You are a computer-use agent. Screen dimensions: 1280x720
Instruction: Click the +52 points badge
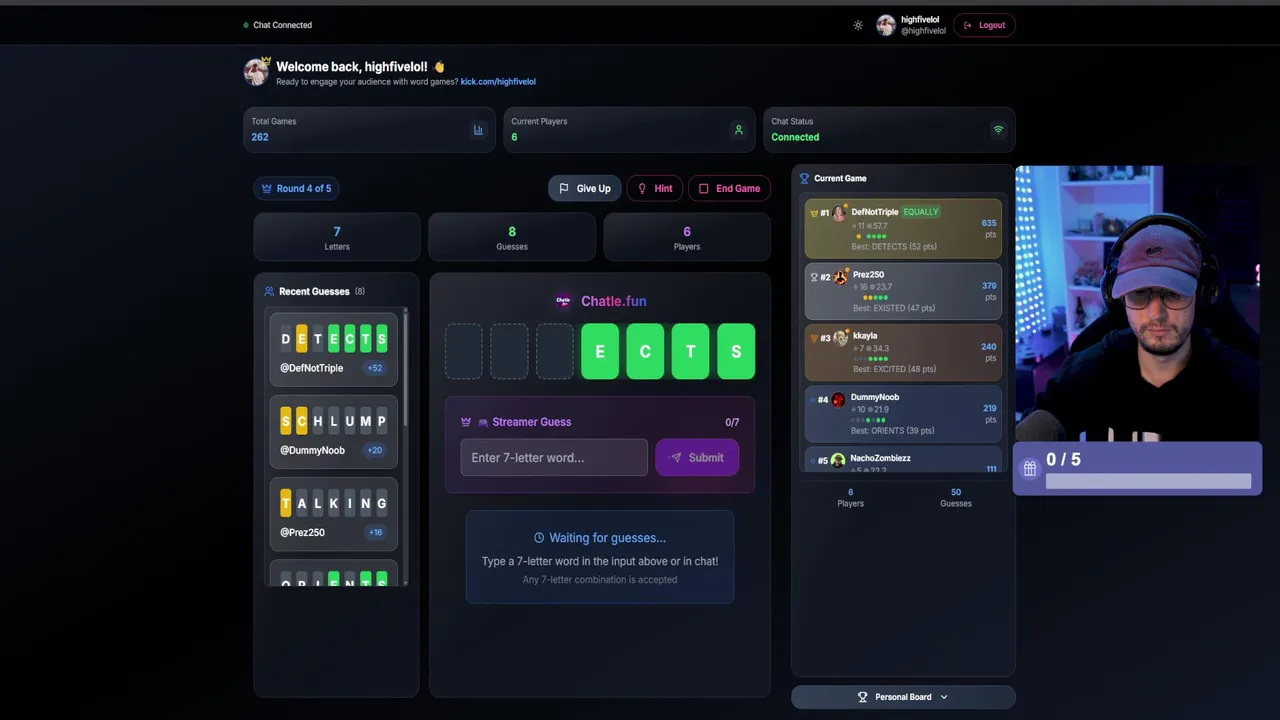(x=375, y=368)
